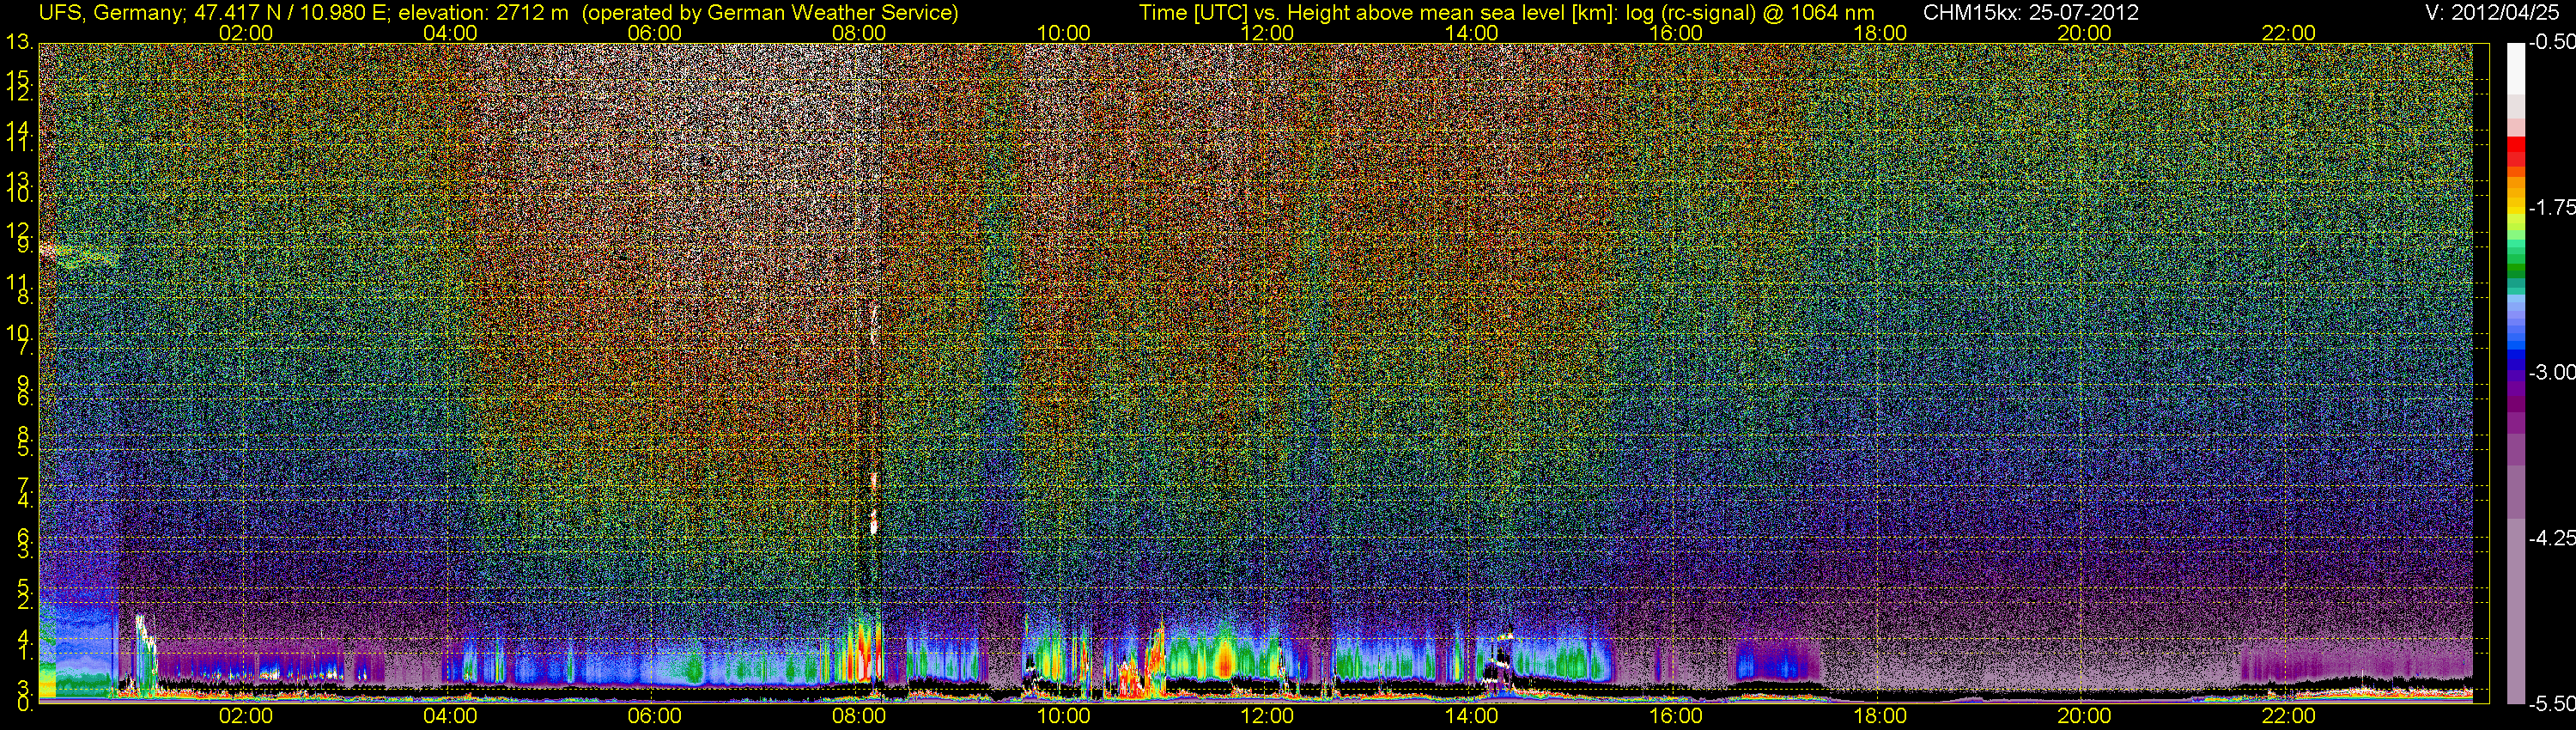Click the 04:00 label on the bottom time axis

pos(450,716)
